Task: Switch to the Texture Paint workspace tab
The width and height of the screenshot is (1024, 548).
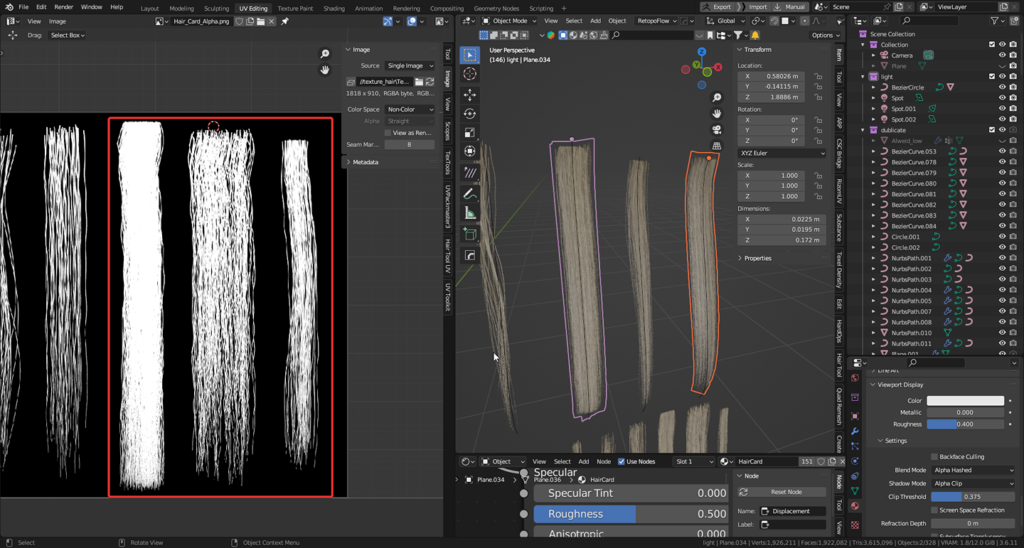Action: pyautogui.click(x=295, y=7)
